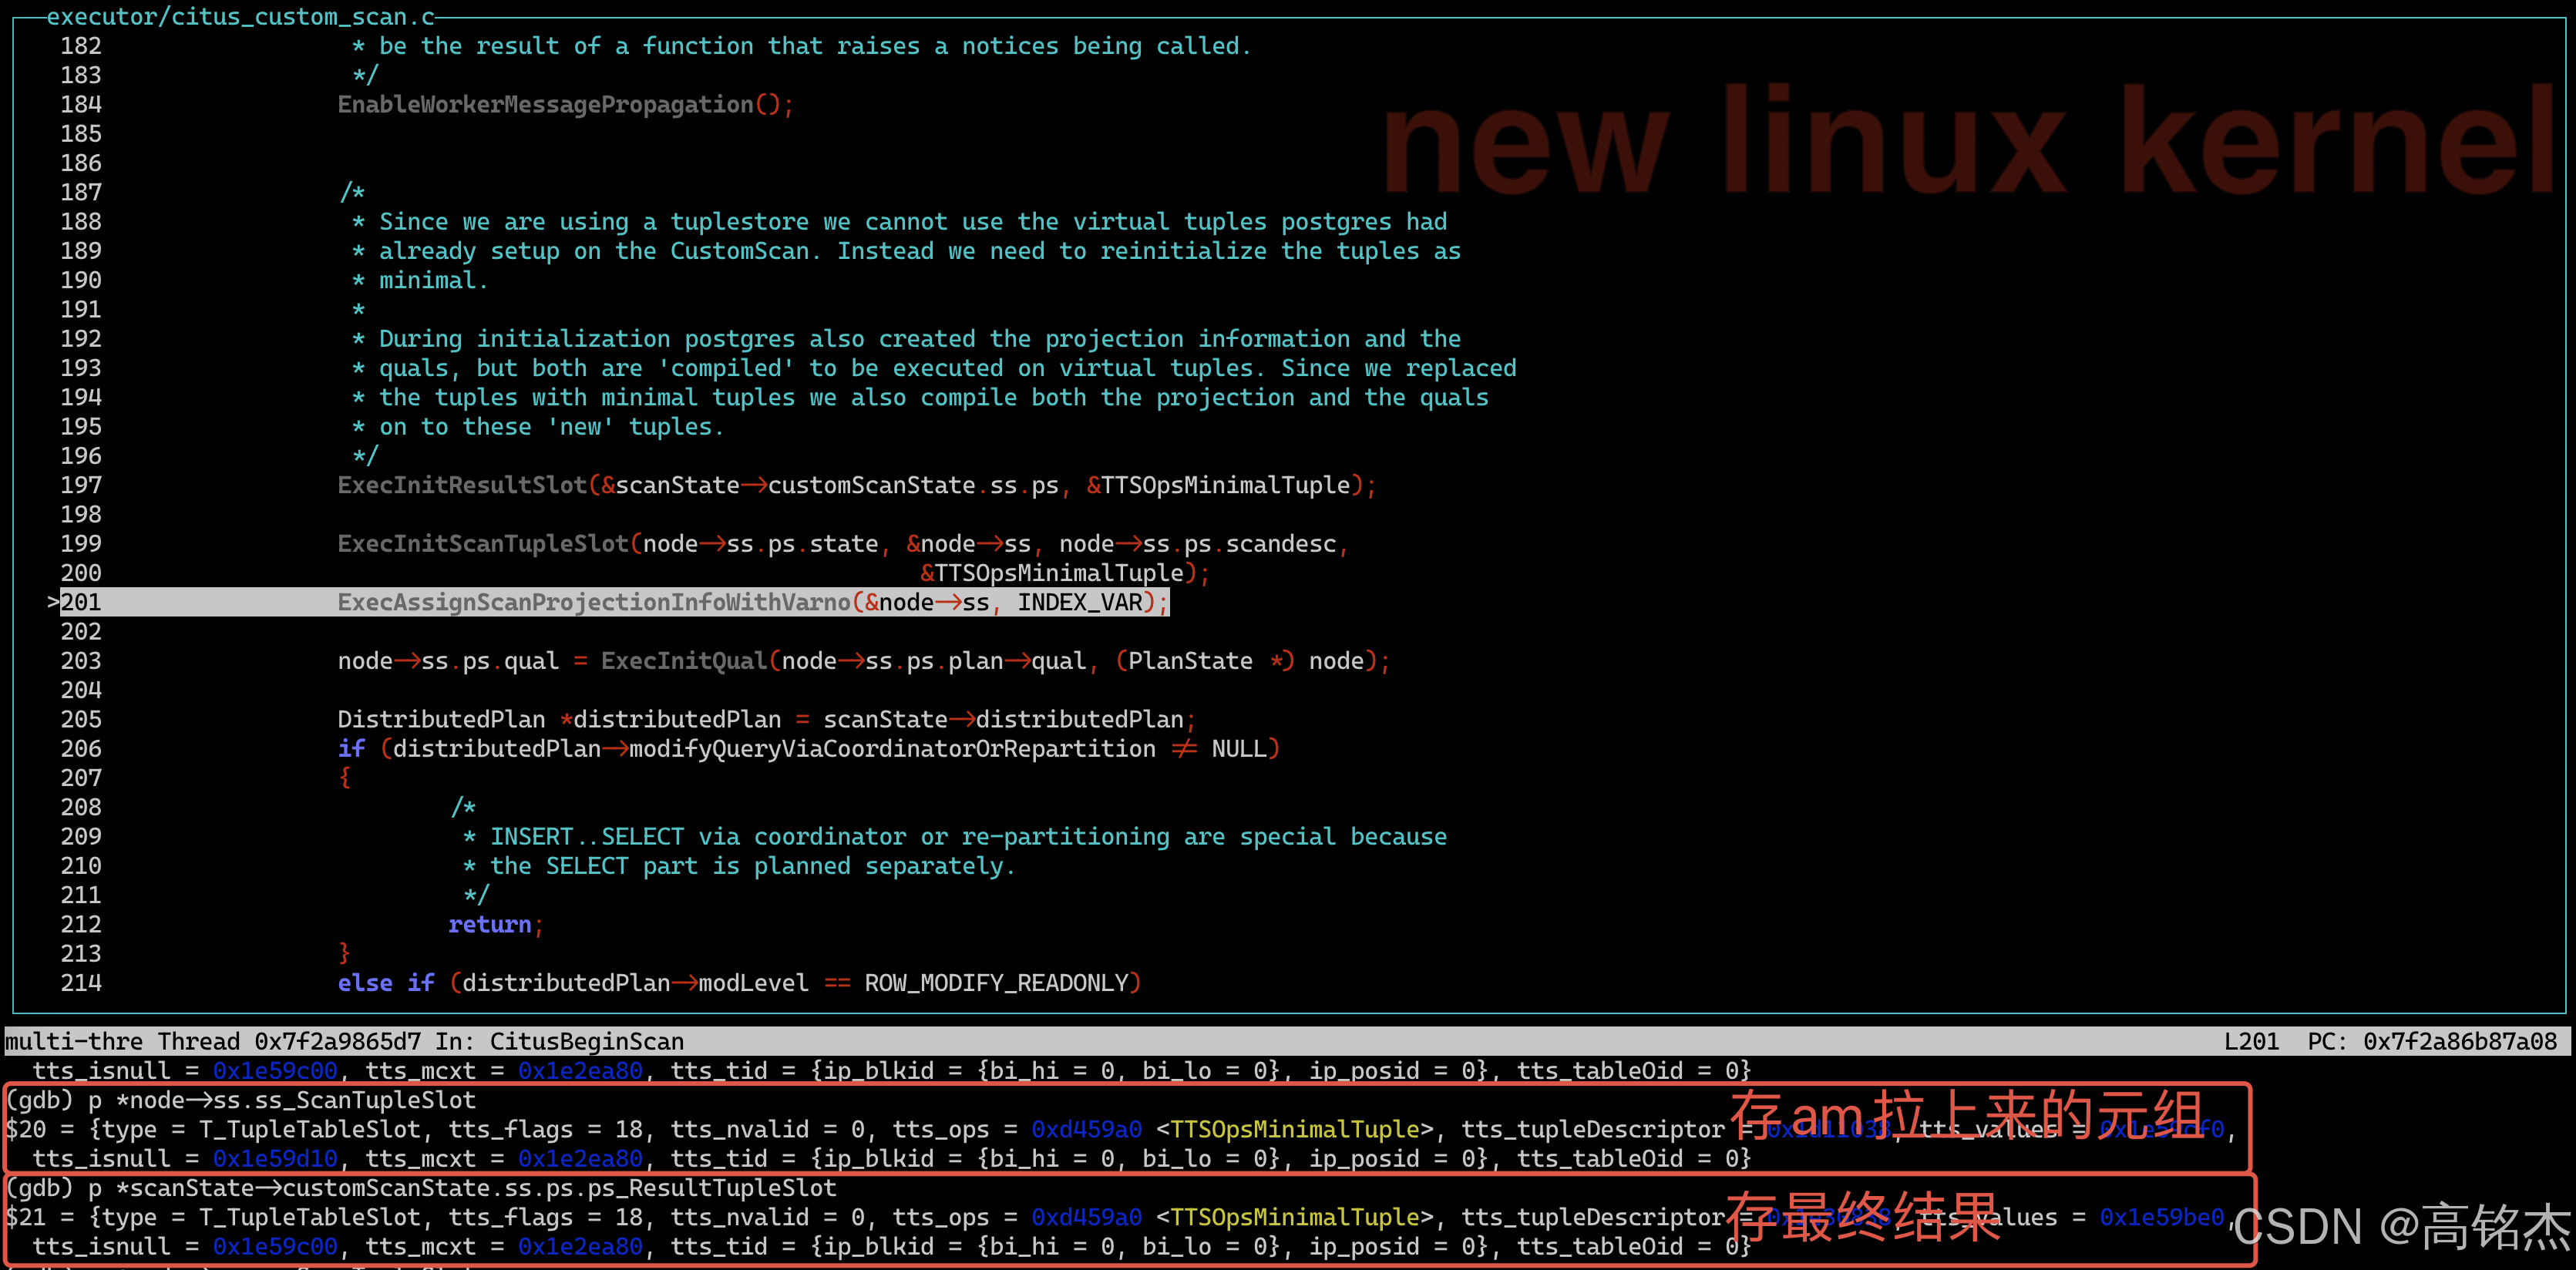Click the CitusBeginScan label in status bar
Screen dimensions: 2576x1270
click(586, 1041)
